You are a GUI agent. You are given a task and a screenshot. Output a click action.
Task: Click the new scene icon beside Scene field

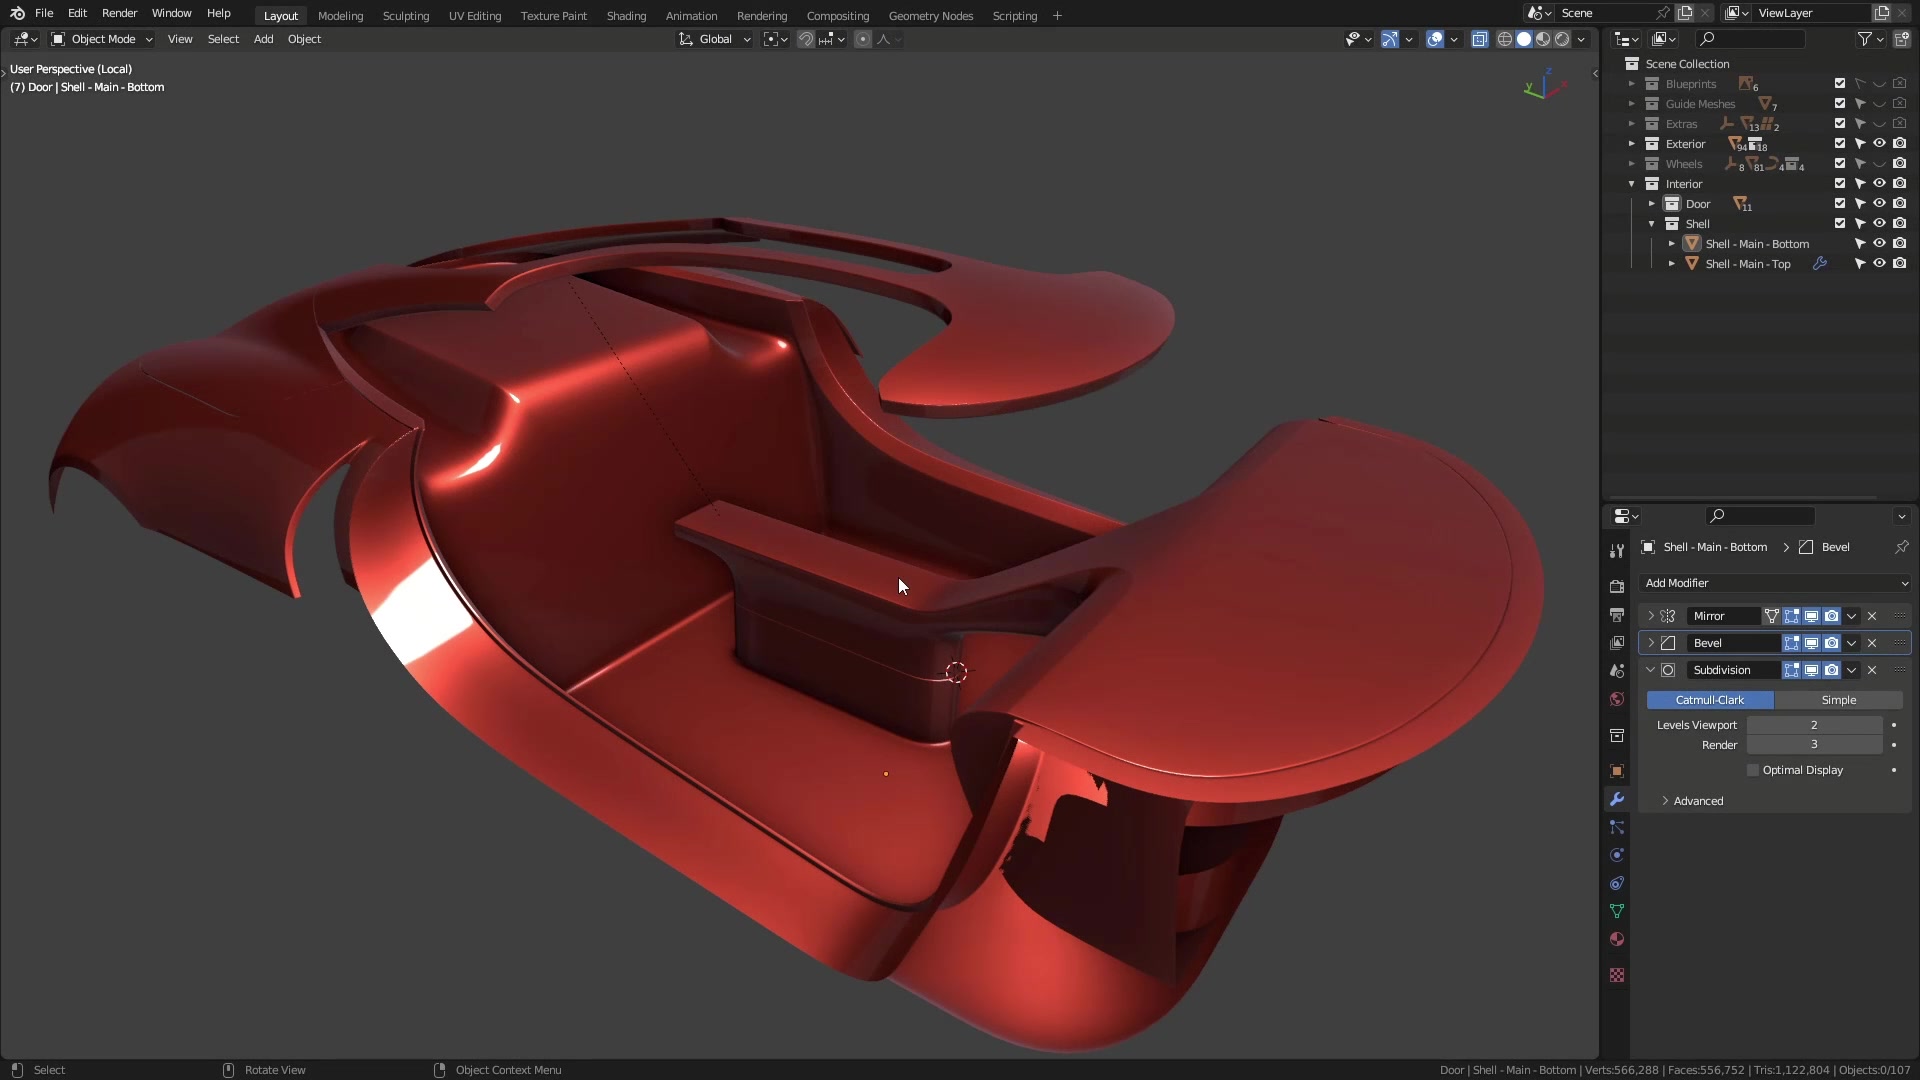1685,13
